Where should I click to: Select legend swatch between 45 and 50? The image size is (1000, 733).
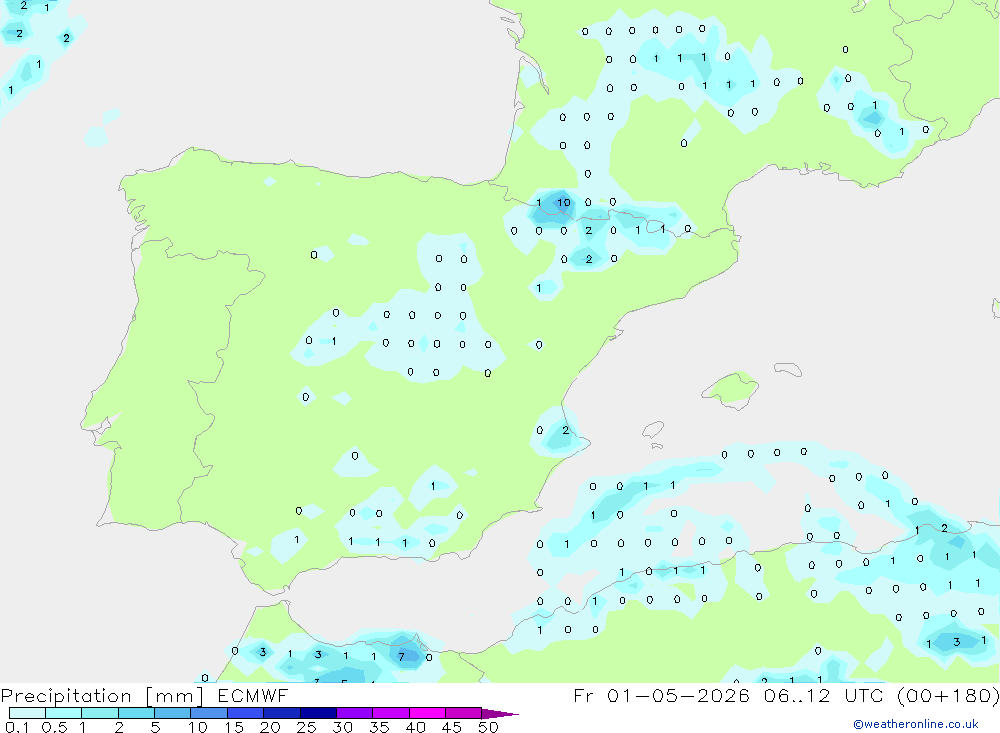[x=463, y=713]
